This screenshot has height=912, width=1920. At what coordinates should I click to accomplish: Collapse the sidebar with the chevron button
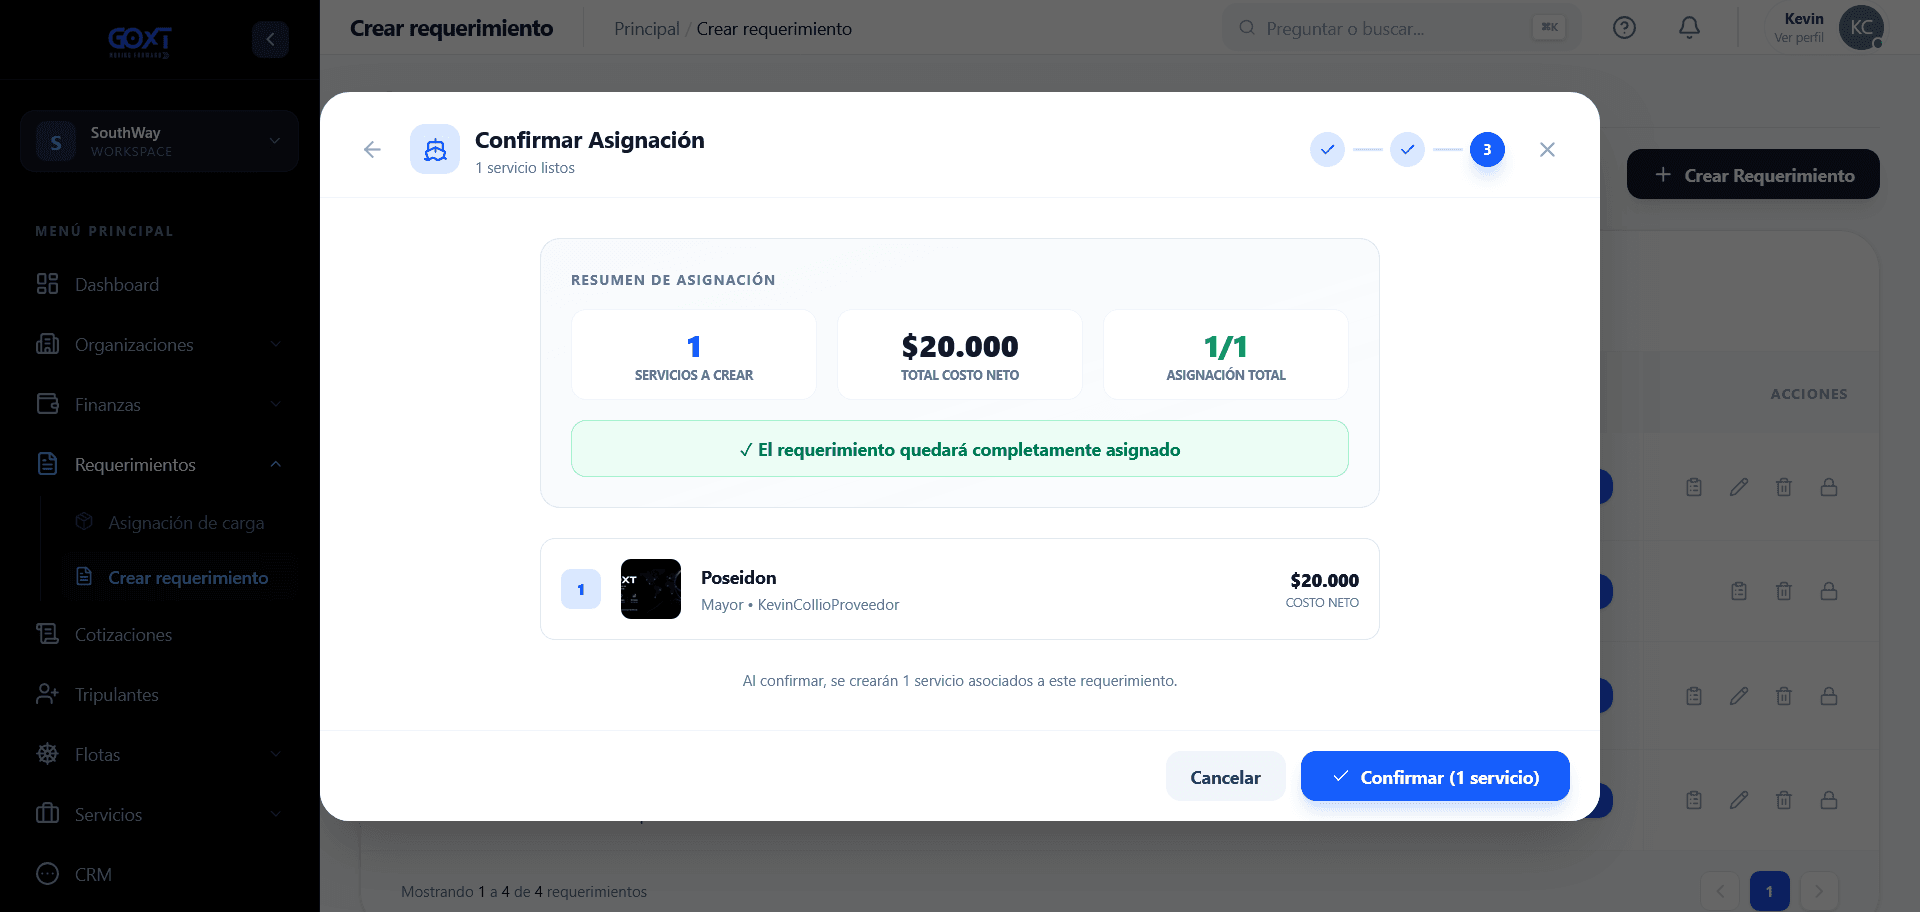[x=270, y=39]
